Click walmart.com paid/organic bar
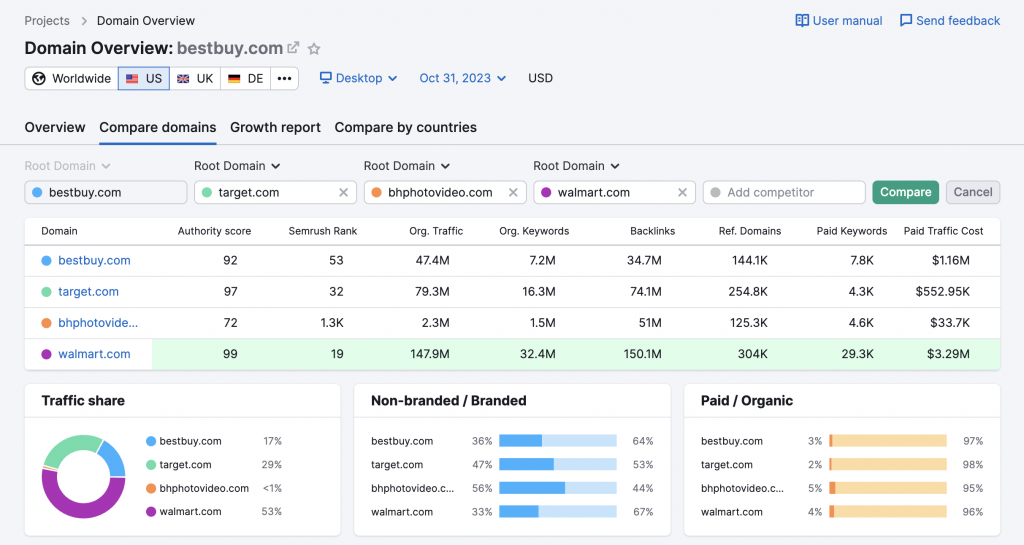The height and width of the screenshot is (545, 1024). [x=888, y=512]
